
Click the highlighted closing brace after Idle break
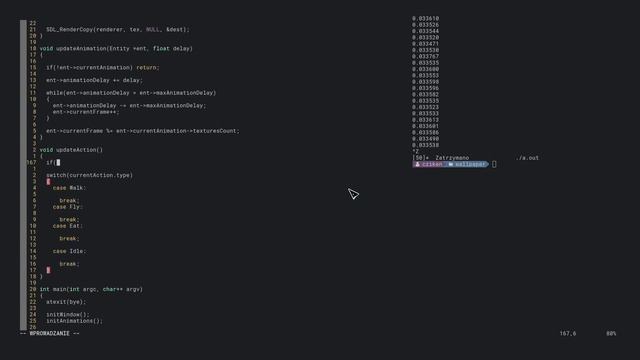click(48, 270)
